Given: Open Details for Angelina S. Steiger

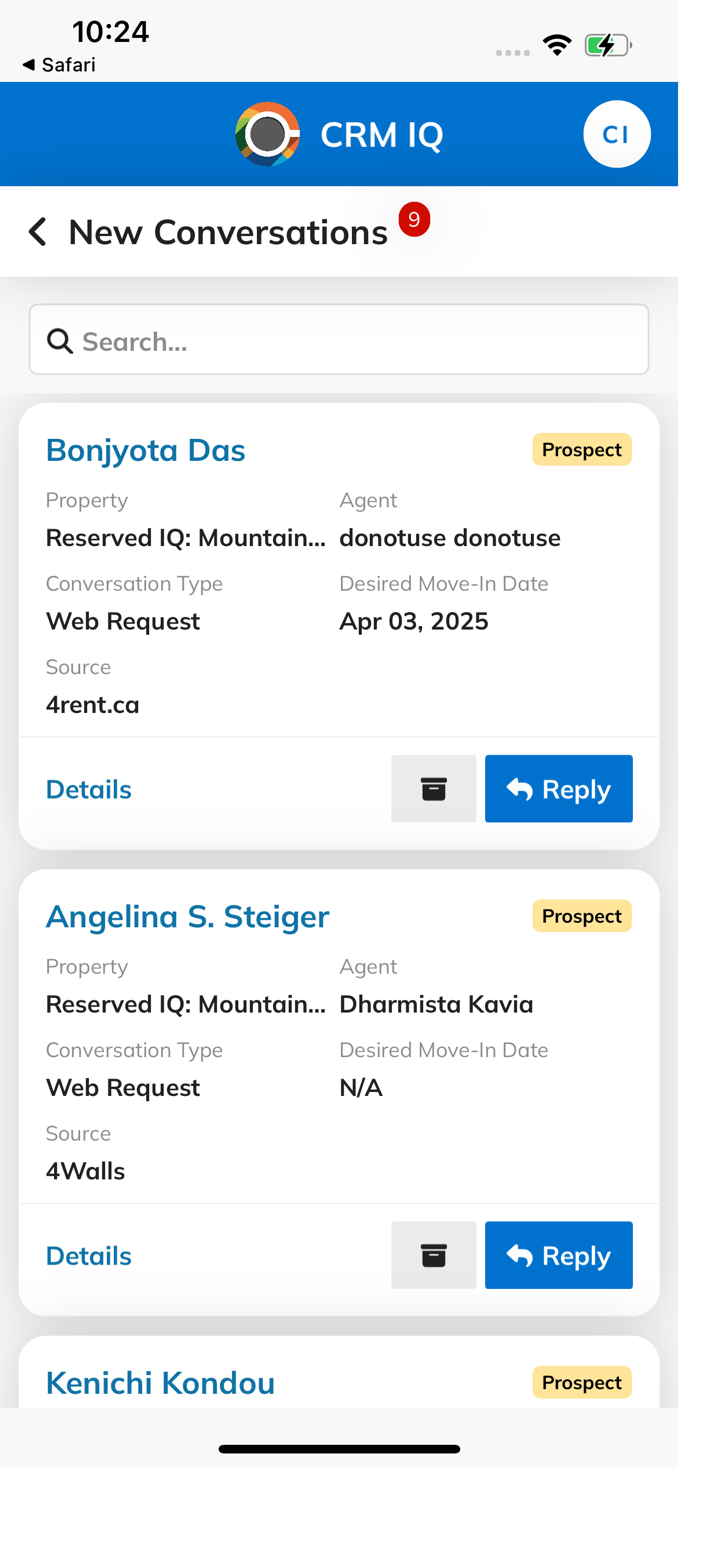Looking at the screenshot, I should tap(89, 1256).
